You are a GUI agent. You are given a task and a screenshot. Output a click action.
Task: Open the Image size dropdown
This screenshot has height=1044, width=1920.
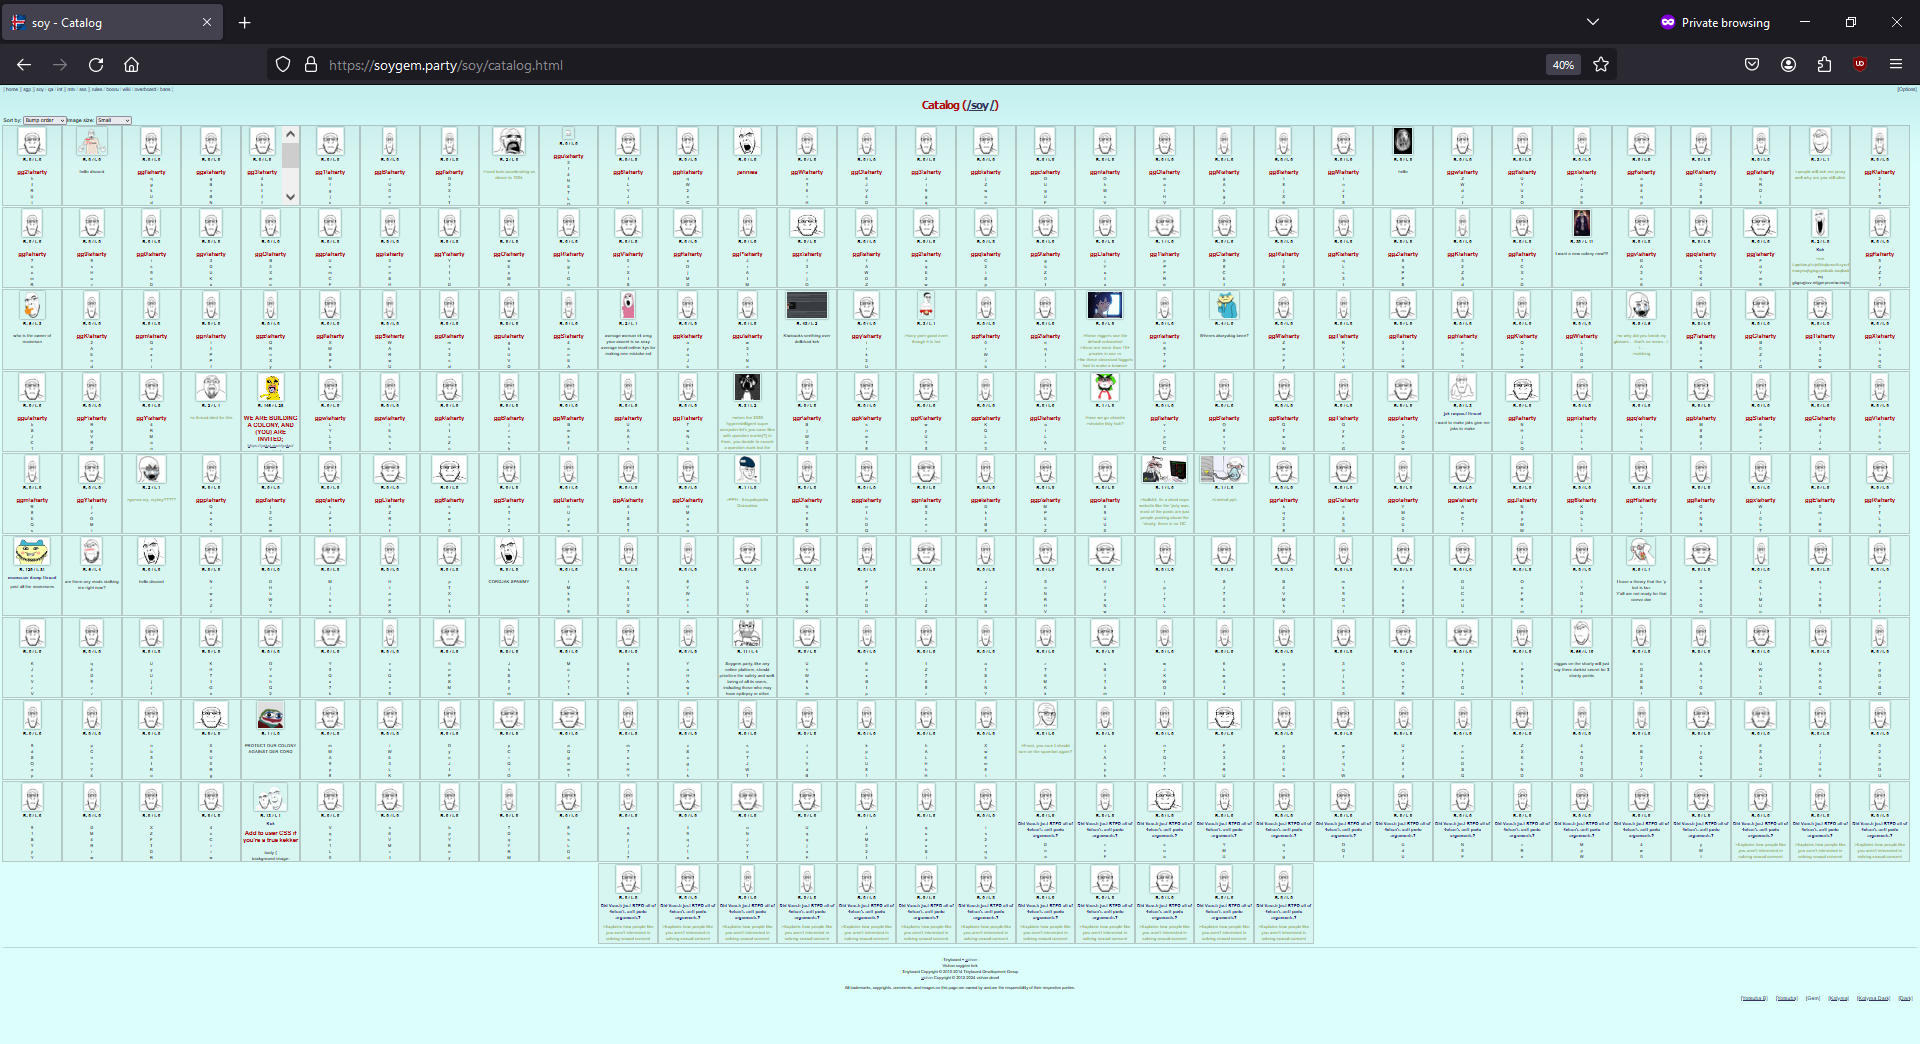(114, 120)
